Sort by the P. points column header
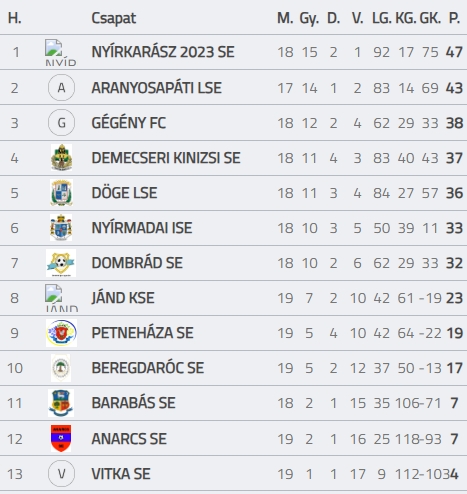Image resolution: width=467 pixels, height=494 pixels. (x=454, y=18)
